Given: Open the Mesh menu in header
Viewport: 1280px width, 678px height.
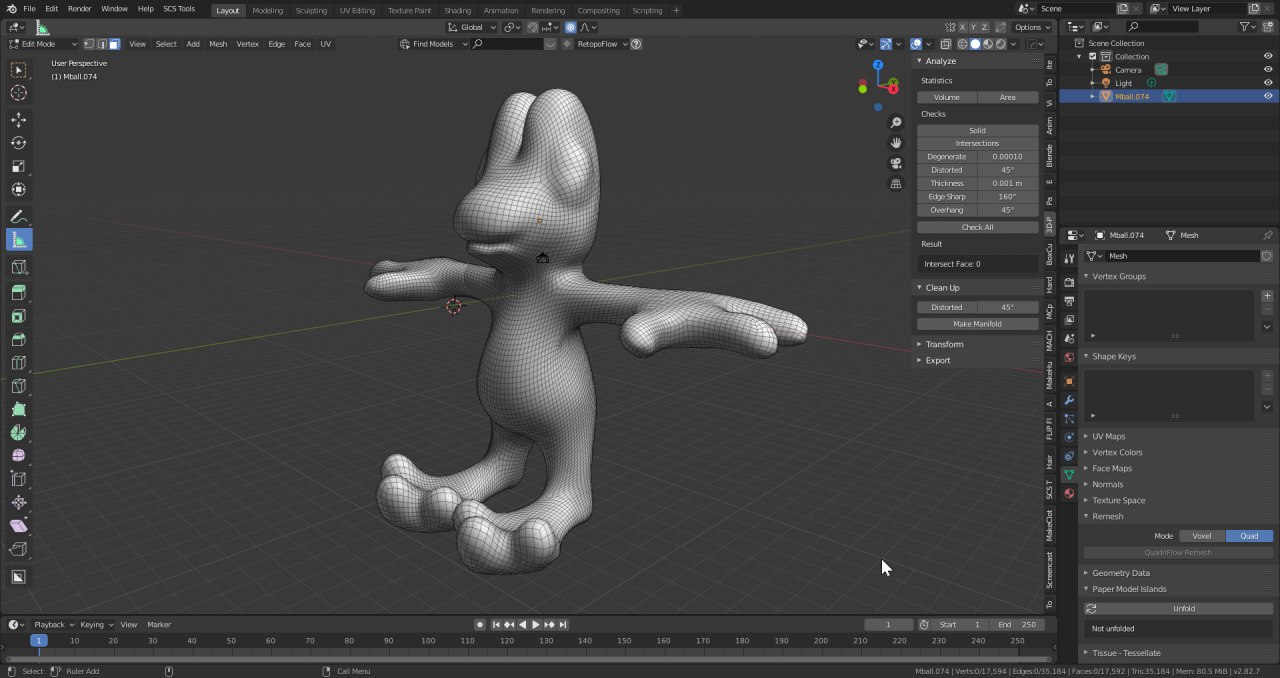Looking at the screenshot, I should coord(217,44).
